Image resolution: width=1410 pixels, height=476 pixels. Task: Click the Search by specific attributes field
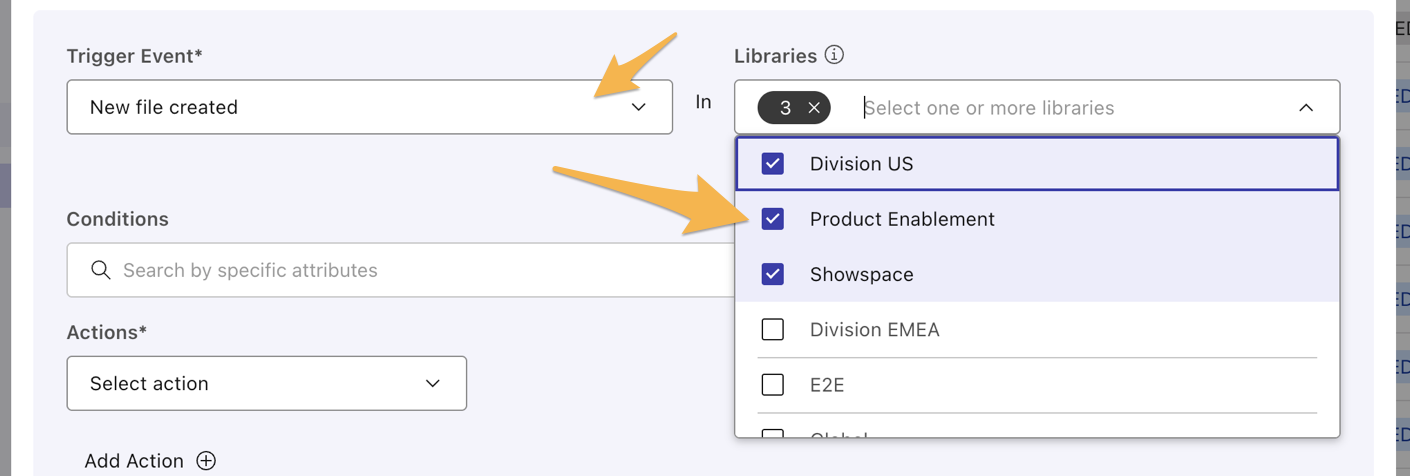coord(400,270)
